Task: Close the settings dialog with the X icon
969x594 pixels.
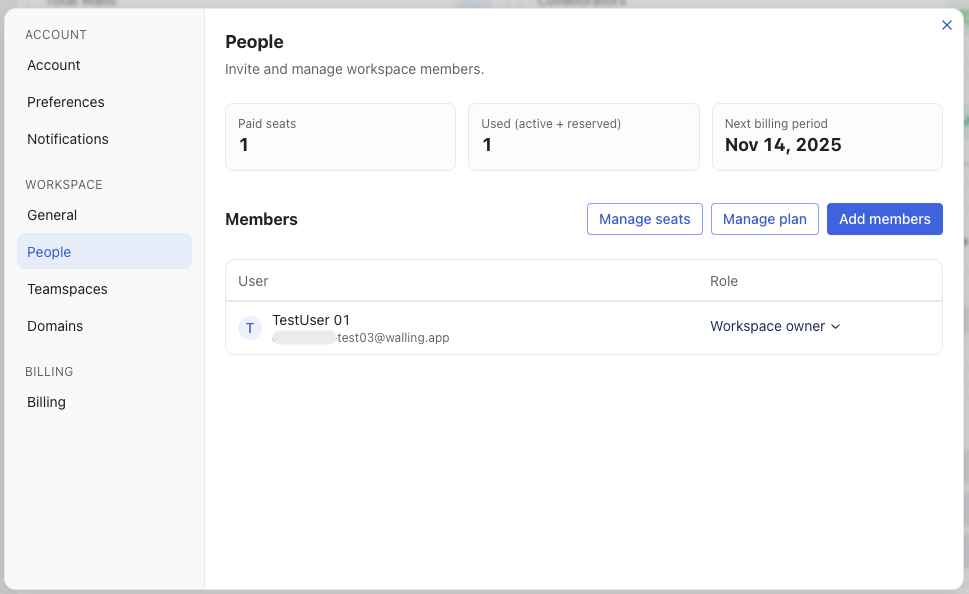Action: coord(947,26)
